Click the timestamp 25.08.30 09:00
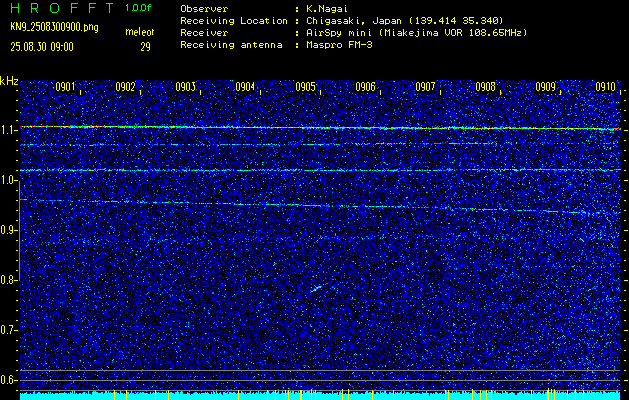Image resolution: width=629 pixels, height=400 pixels. tap(42, 47)
